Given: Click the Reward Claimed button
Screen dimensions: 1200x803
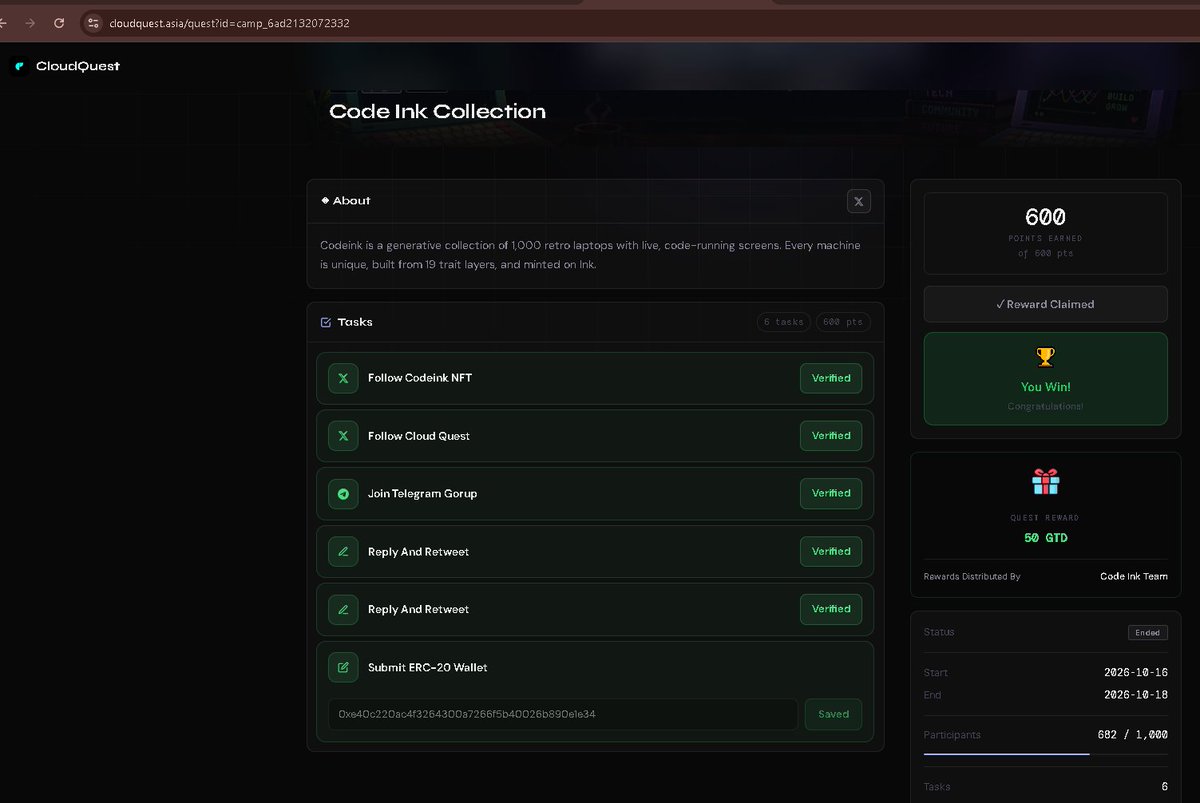Looking at the screenshot, I should click(1045, 304).
